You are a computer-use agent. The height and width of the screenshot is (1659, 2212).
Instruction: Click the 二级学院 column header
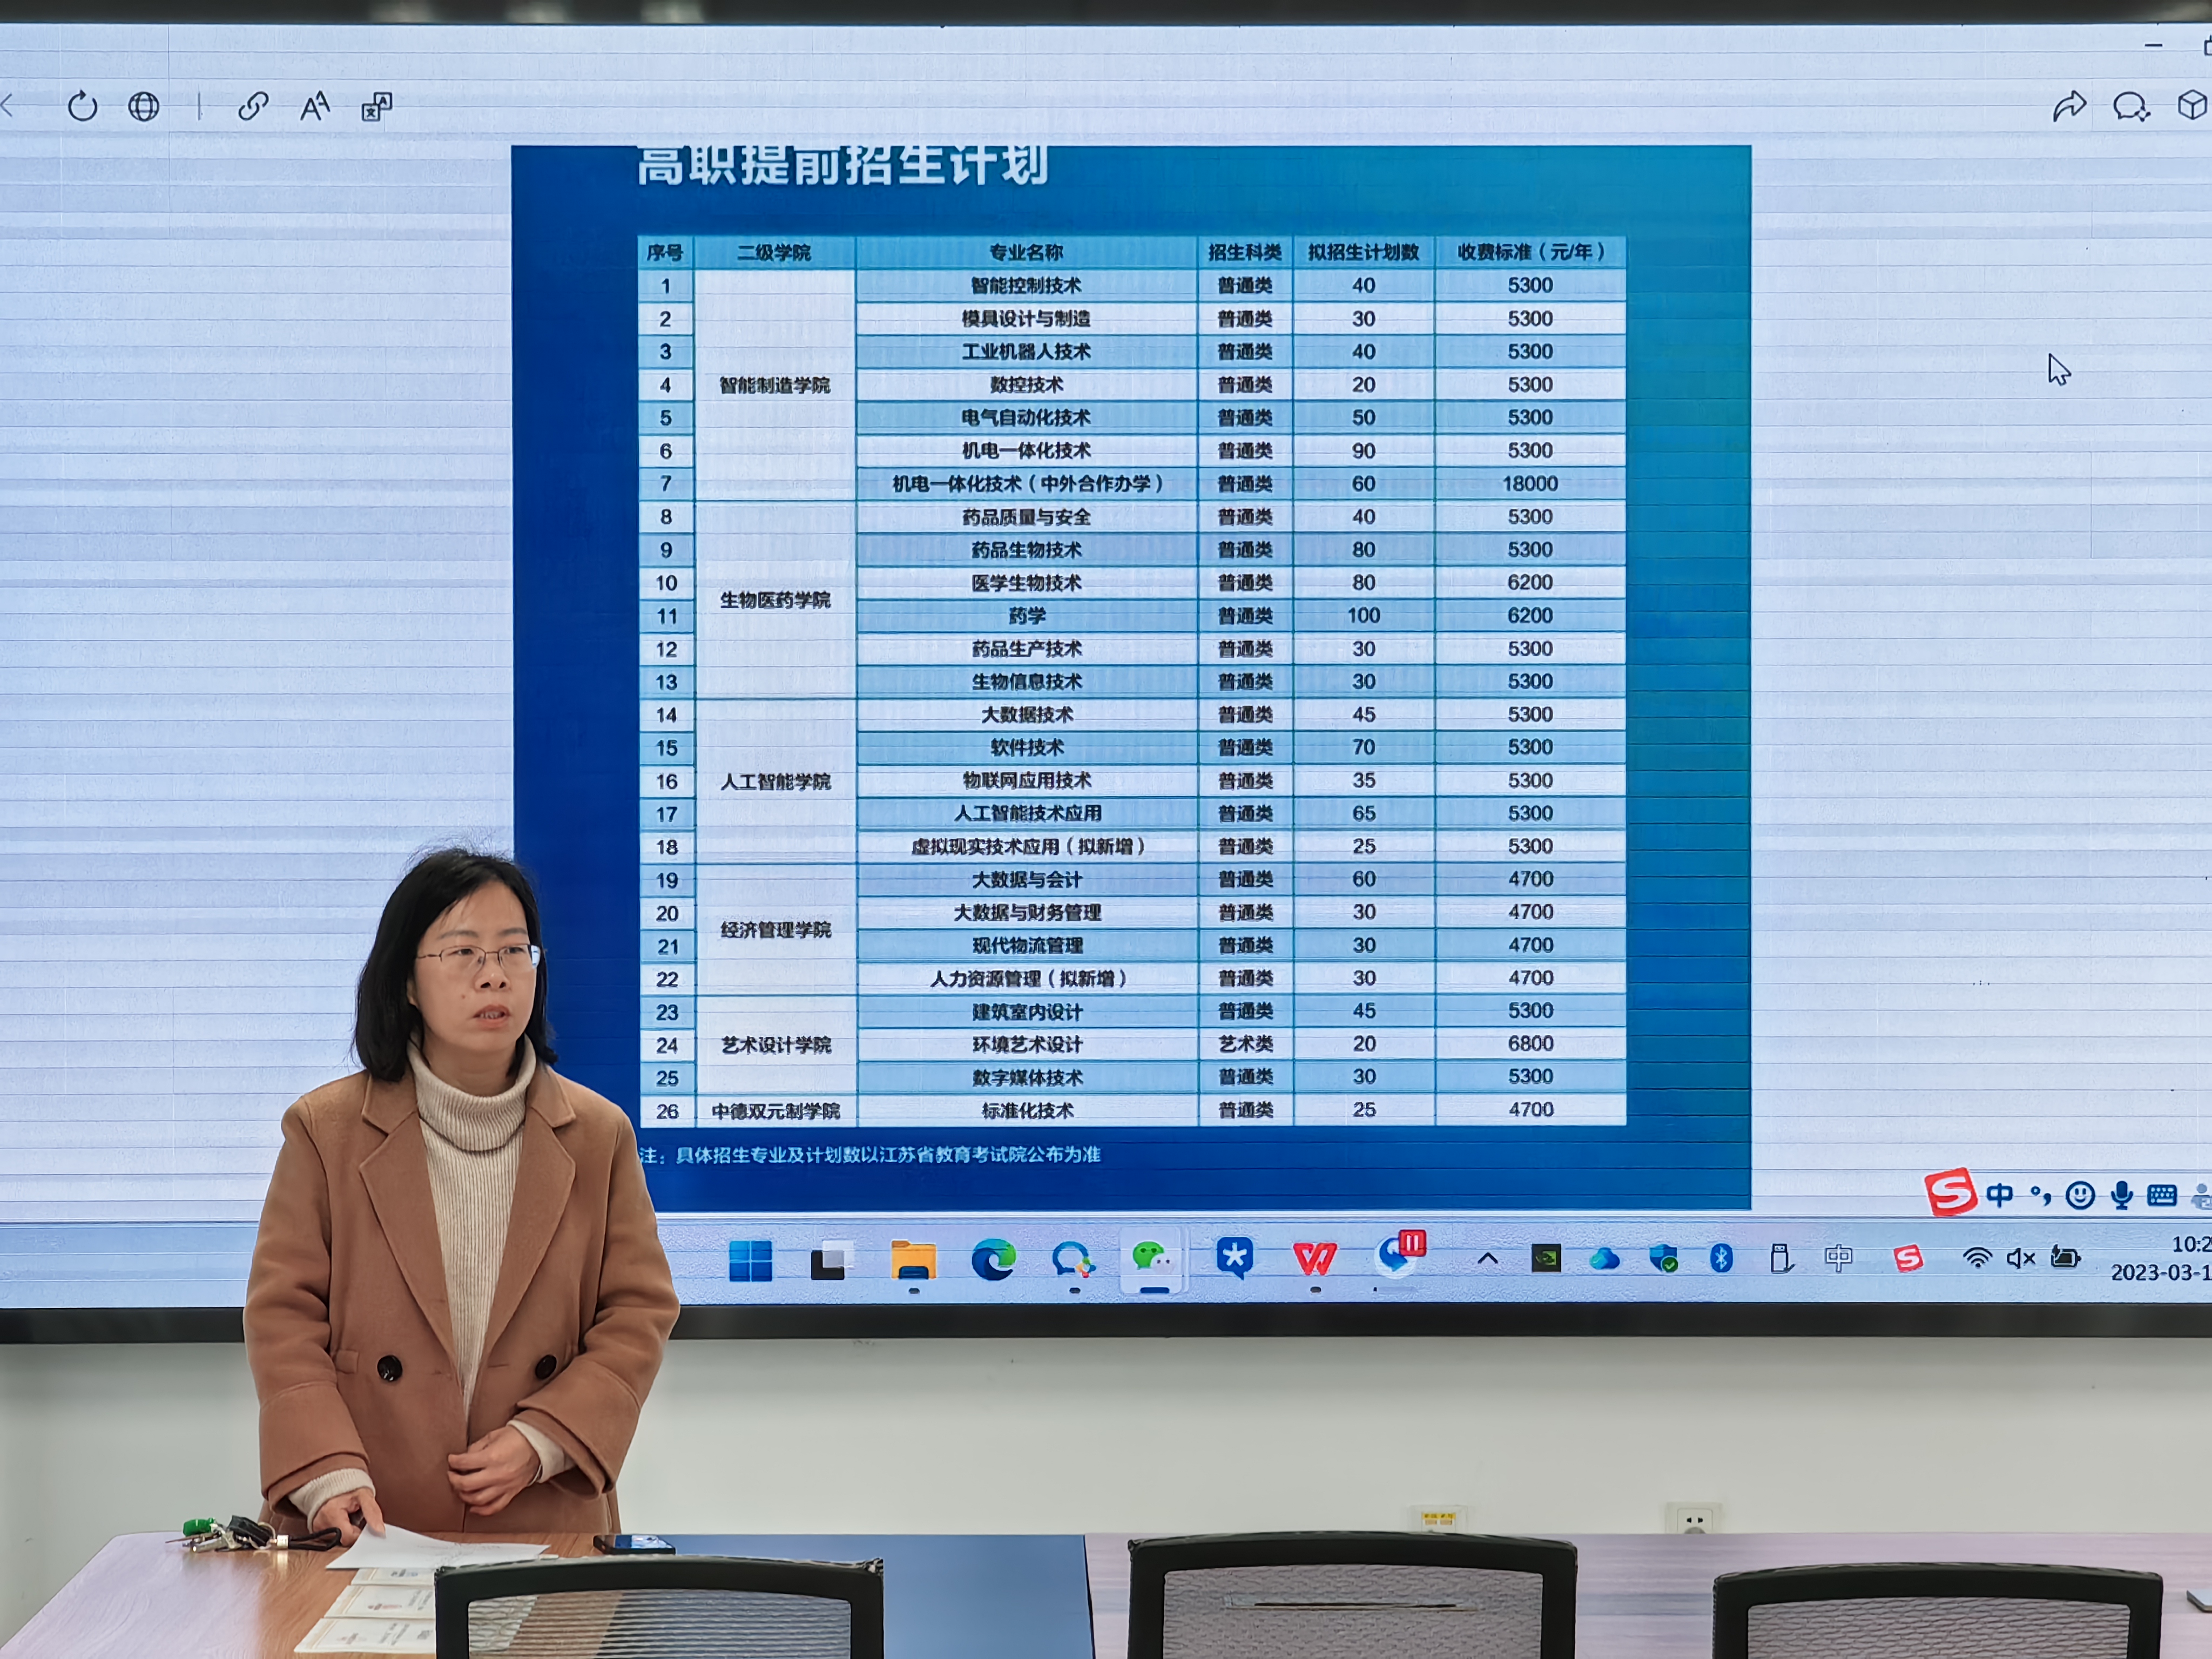pyautogui.click(x=775, y=253)
